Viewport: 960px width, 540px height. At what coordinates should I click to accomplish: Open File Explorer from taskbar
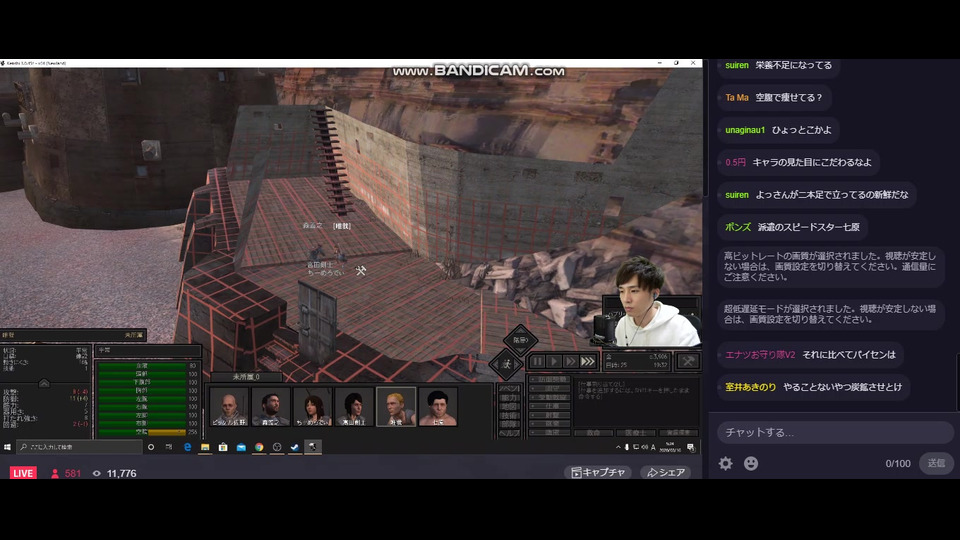(x=205, y=447)
